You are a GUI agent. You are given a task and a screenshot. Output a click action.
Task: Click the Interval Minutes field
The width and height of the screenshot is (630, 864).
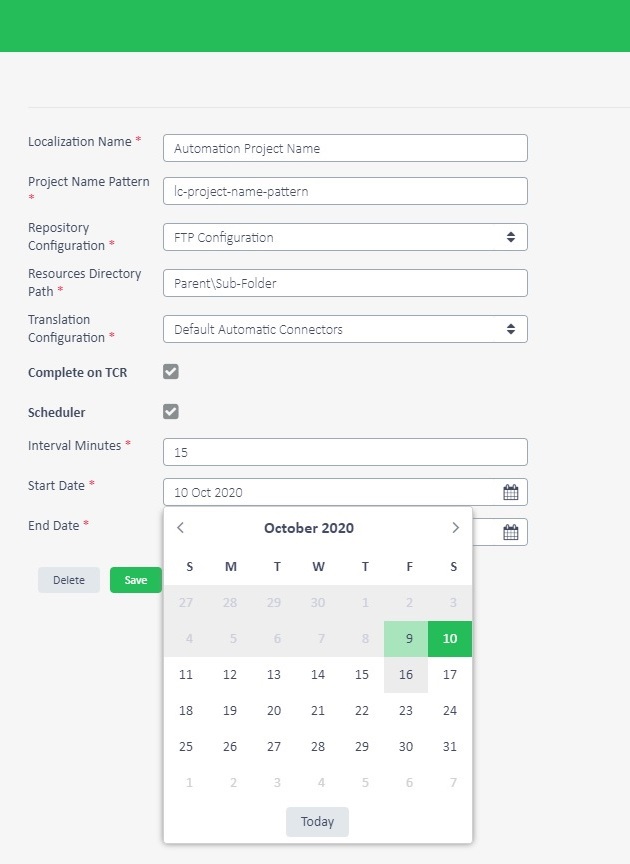345,452
